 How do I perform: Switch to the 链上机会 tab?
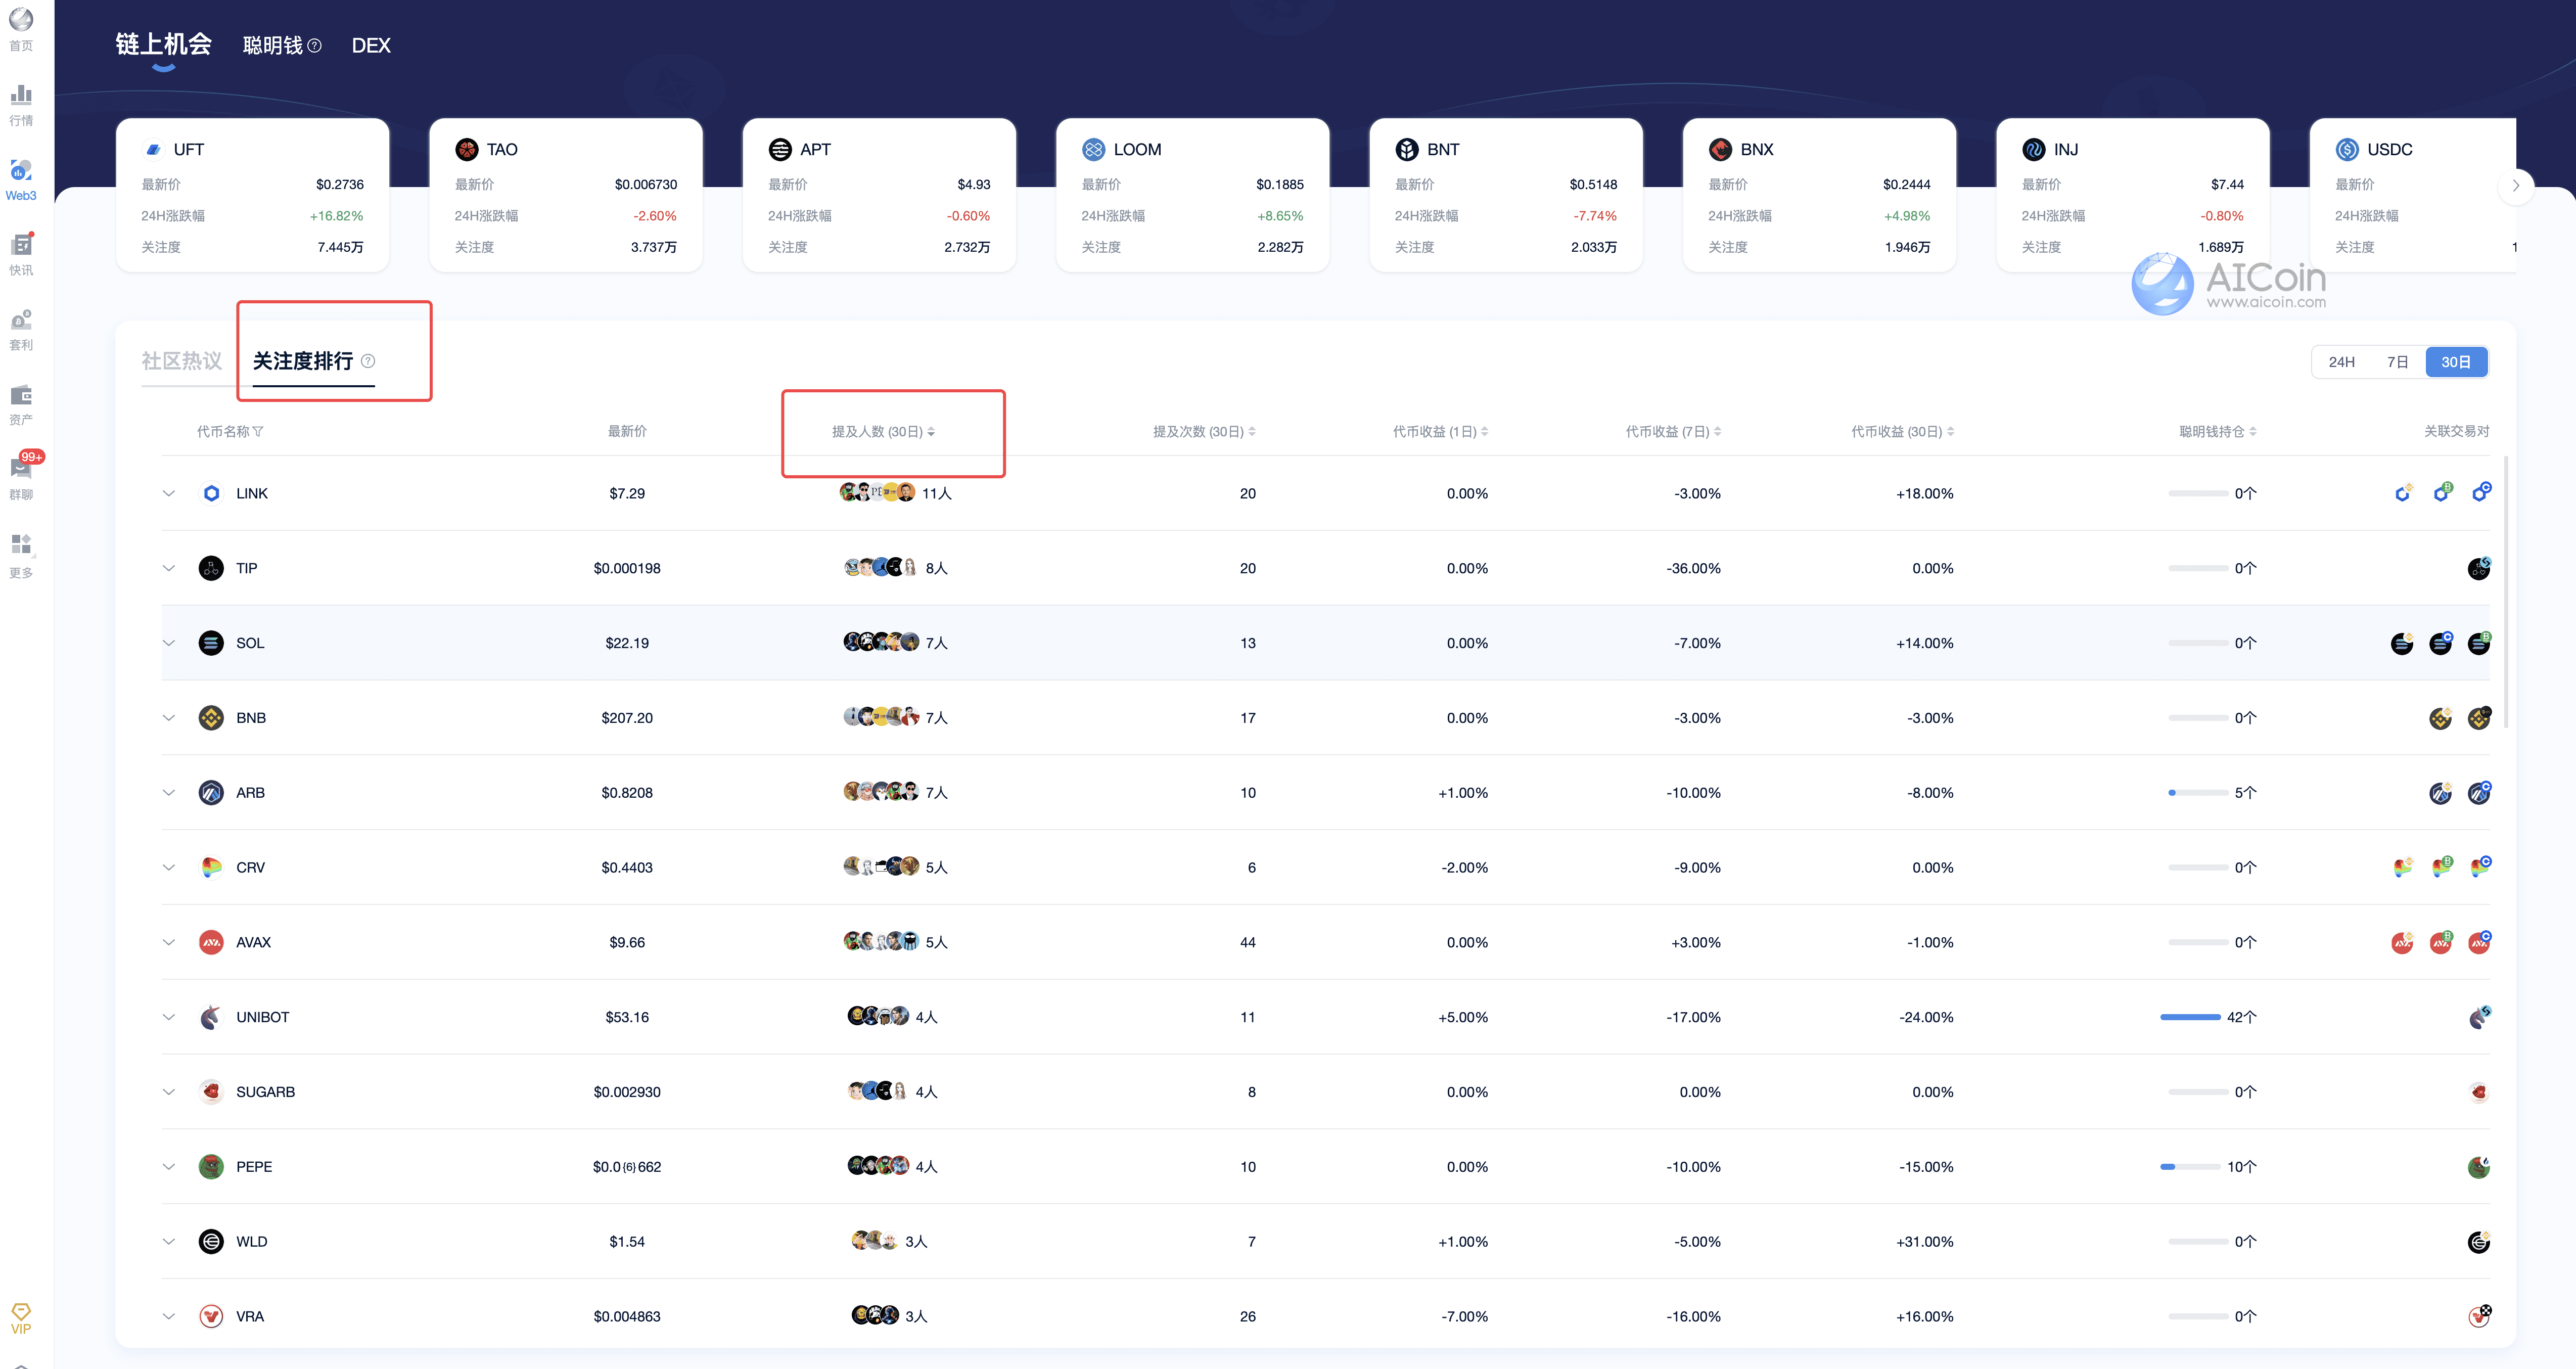pyautogui.click(x=163, y=45)
